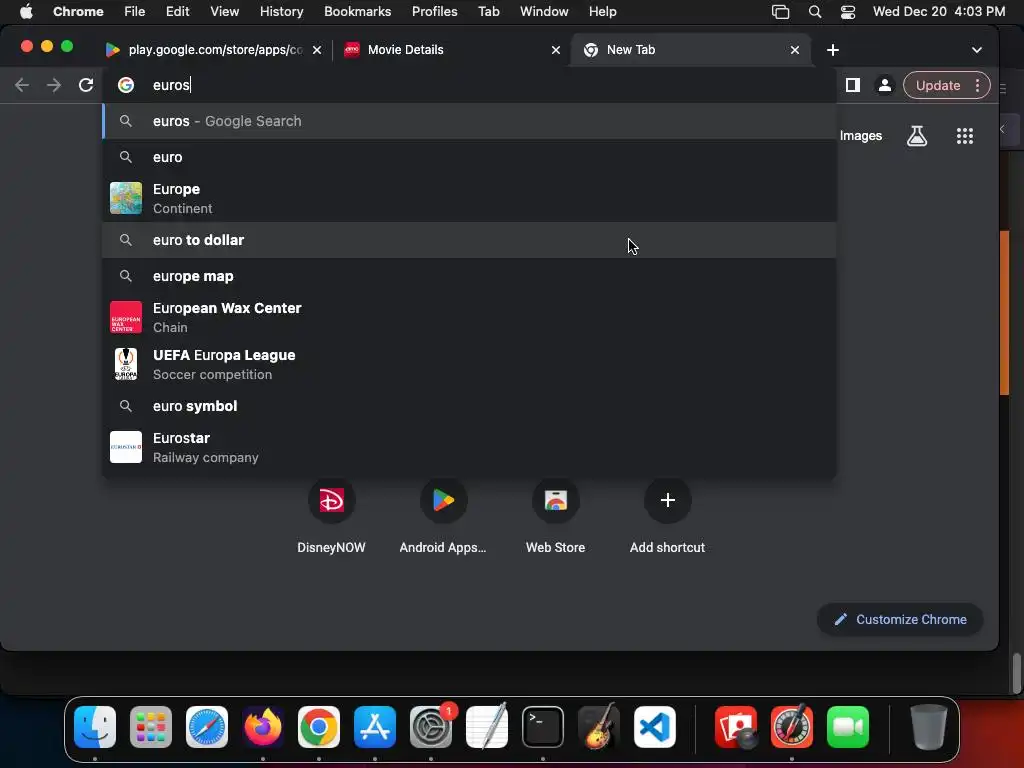The width and height of the screenshot is (1024, 768).
Task: Reload the page with the refresh icon
Action: pyautogui.click(x=86, y=85)
